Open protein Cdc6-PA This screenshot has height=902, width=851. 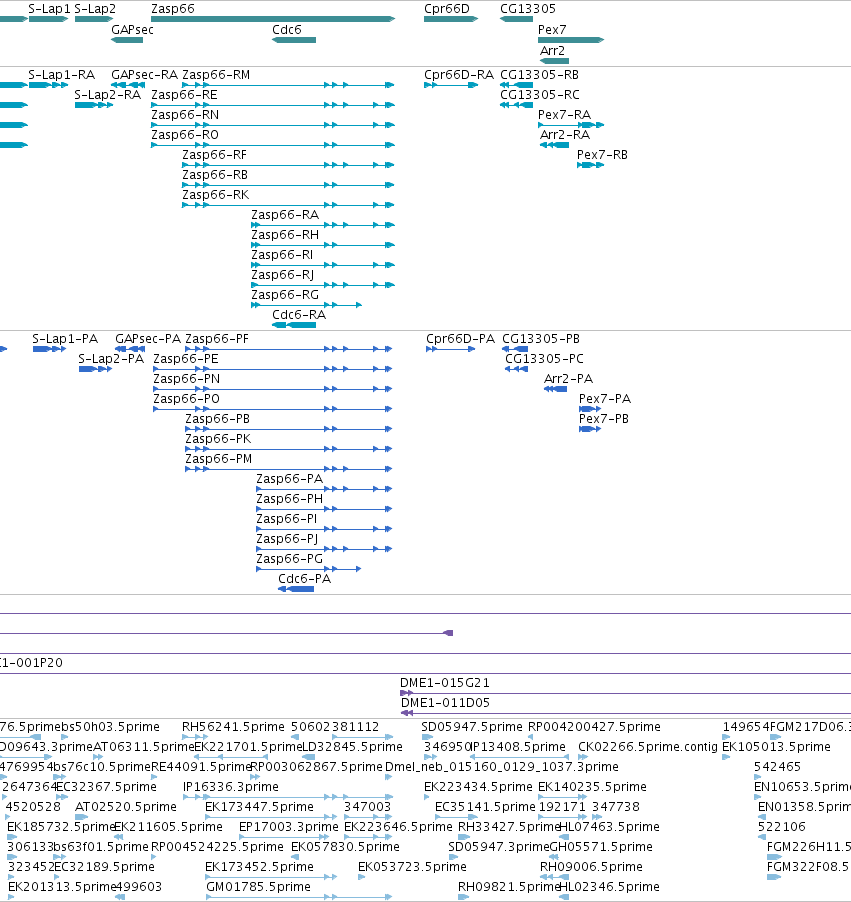pyautogui.click(x=304, y=579)
